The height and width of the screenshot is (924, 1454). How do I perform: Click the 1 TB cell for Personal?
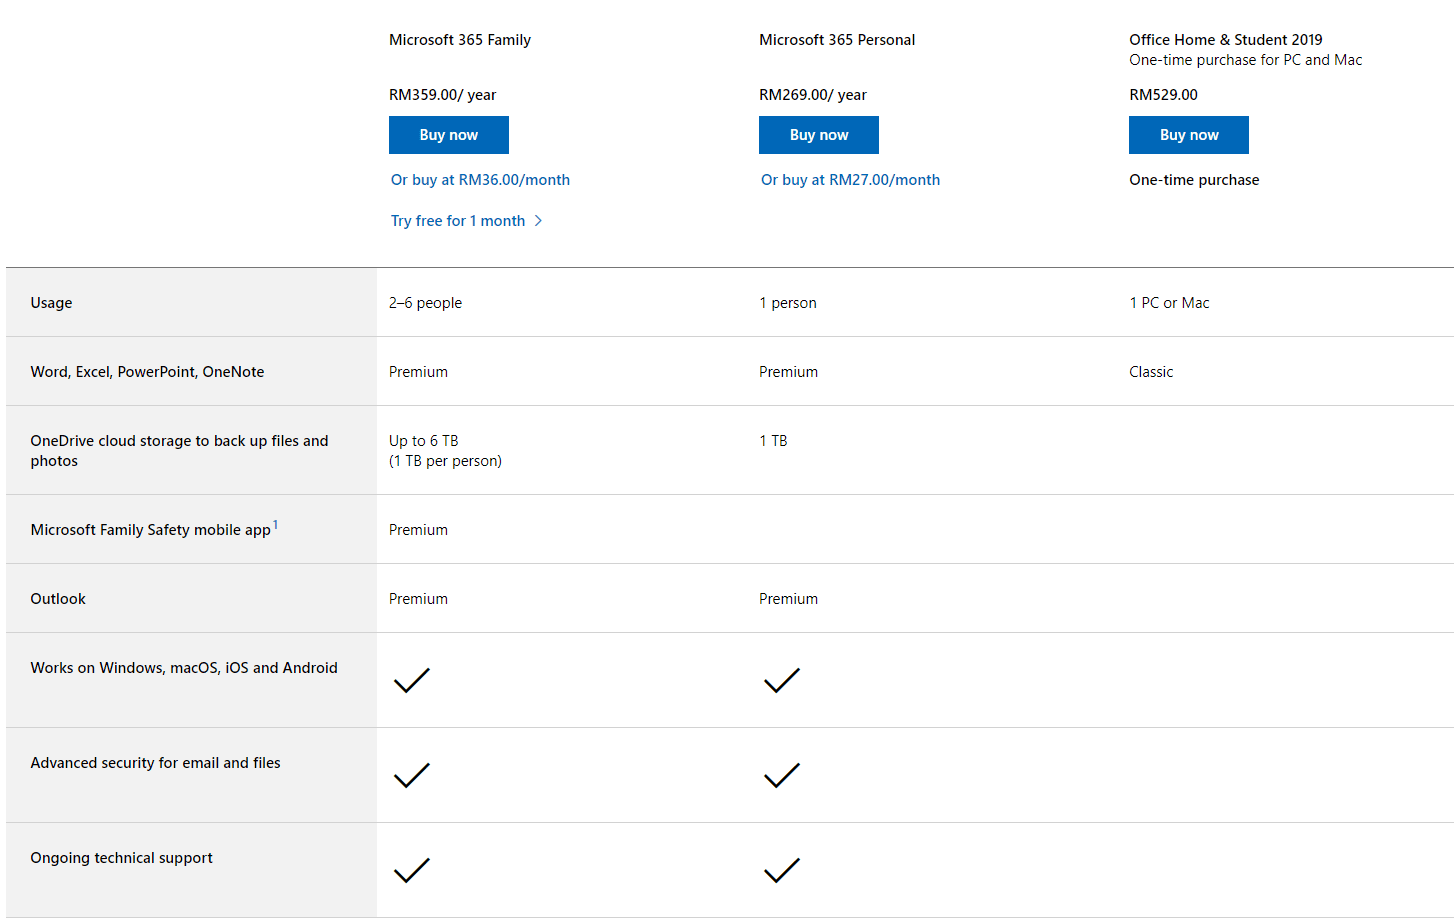click(773, 441)
